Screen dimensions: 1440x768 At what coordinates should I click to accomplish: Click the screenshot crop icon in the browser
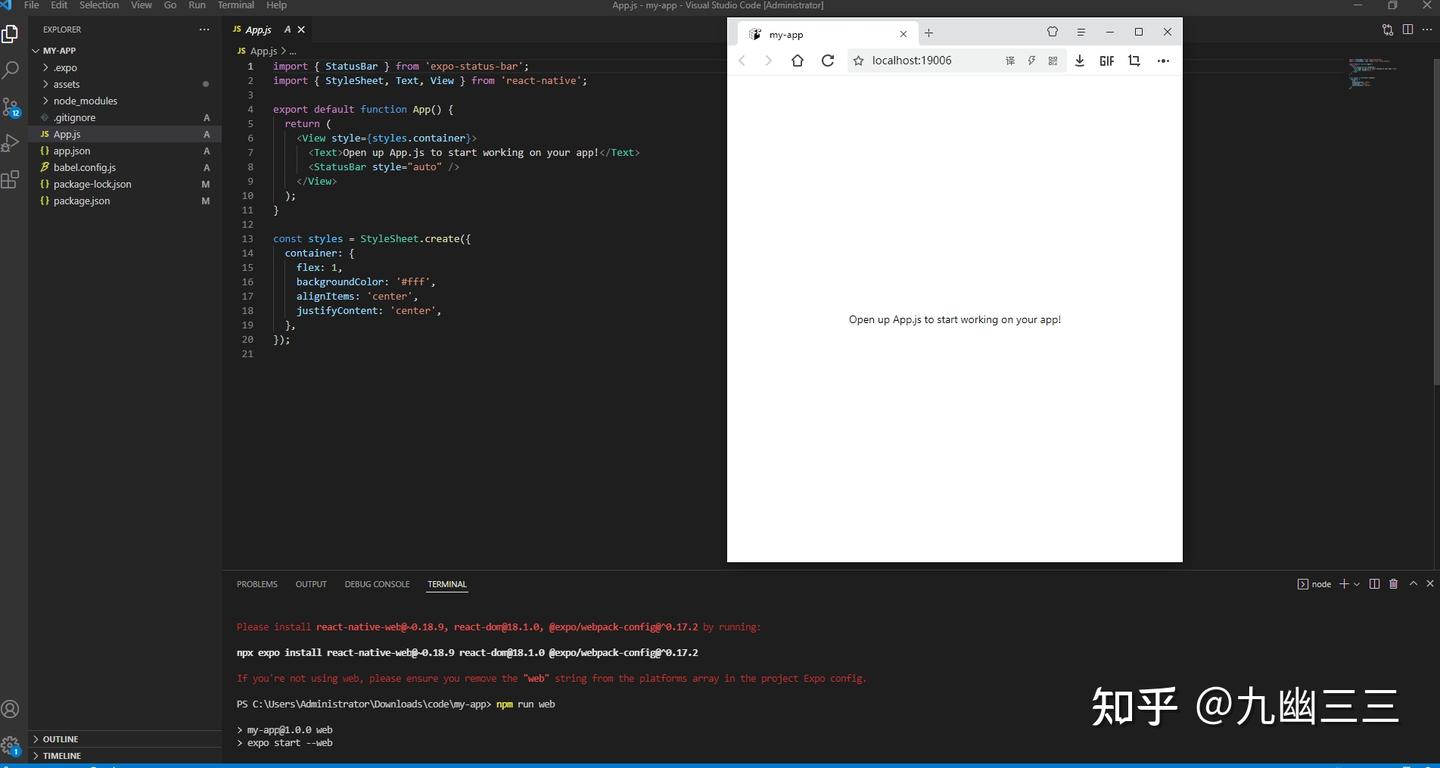coord(1133,61)
